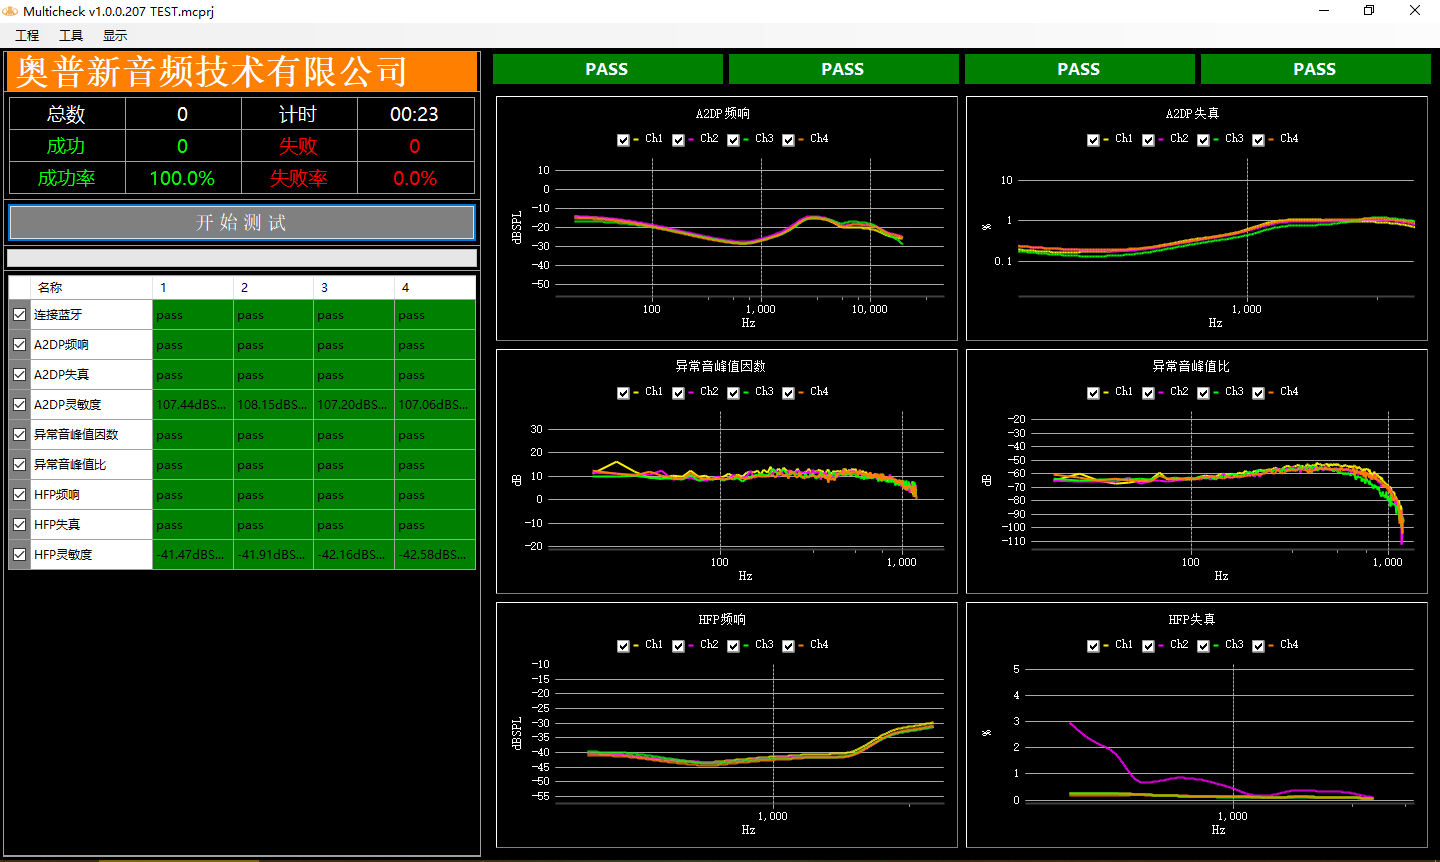Image resolution: width=1440 pixels, height=862 pixels.
Task: Toggle Ch4 in 异常音峰值比 chart
Action: pos(1258,393)
